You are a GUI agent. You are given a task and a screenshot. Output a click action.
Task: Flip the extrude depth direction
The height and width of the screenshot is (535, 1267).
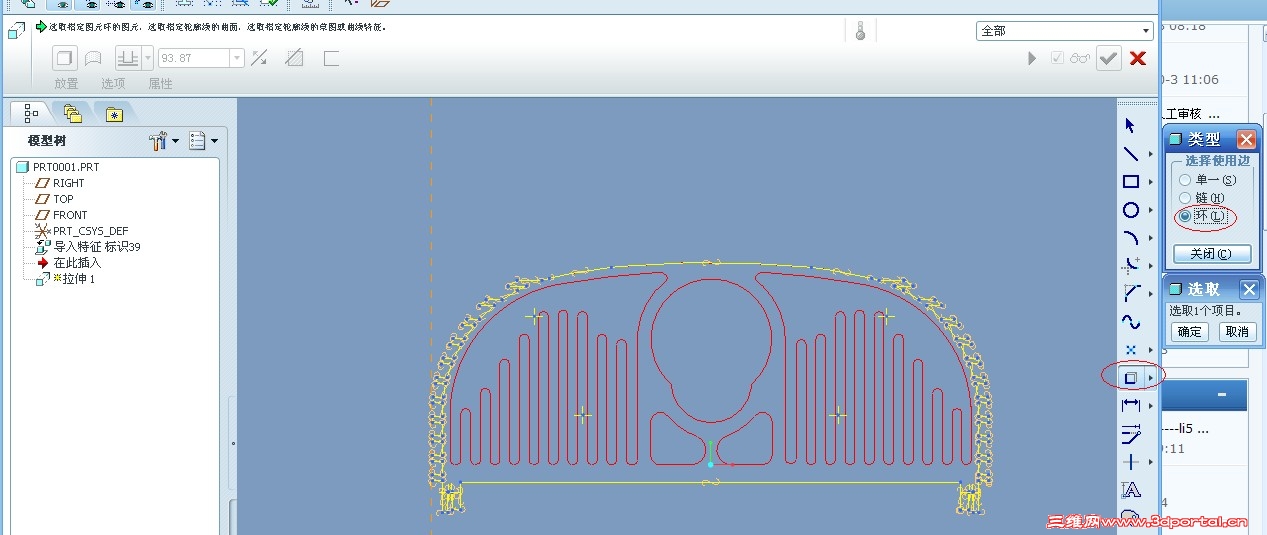(x=259, y=58)
